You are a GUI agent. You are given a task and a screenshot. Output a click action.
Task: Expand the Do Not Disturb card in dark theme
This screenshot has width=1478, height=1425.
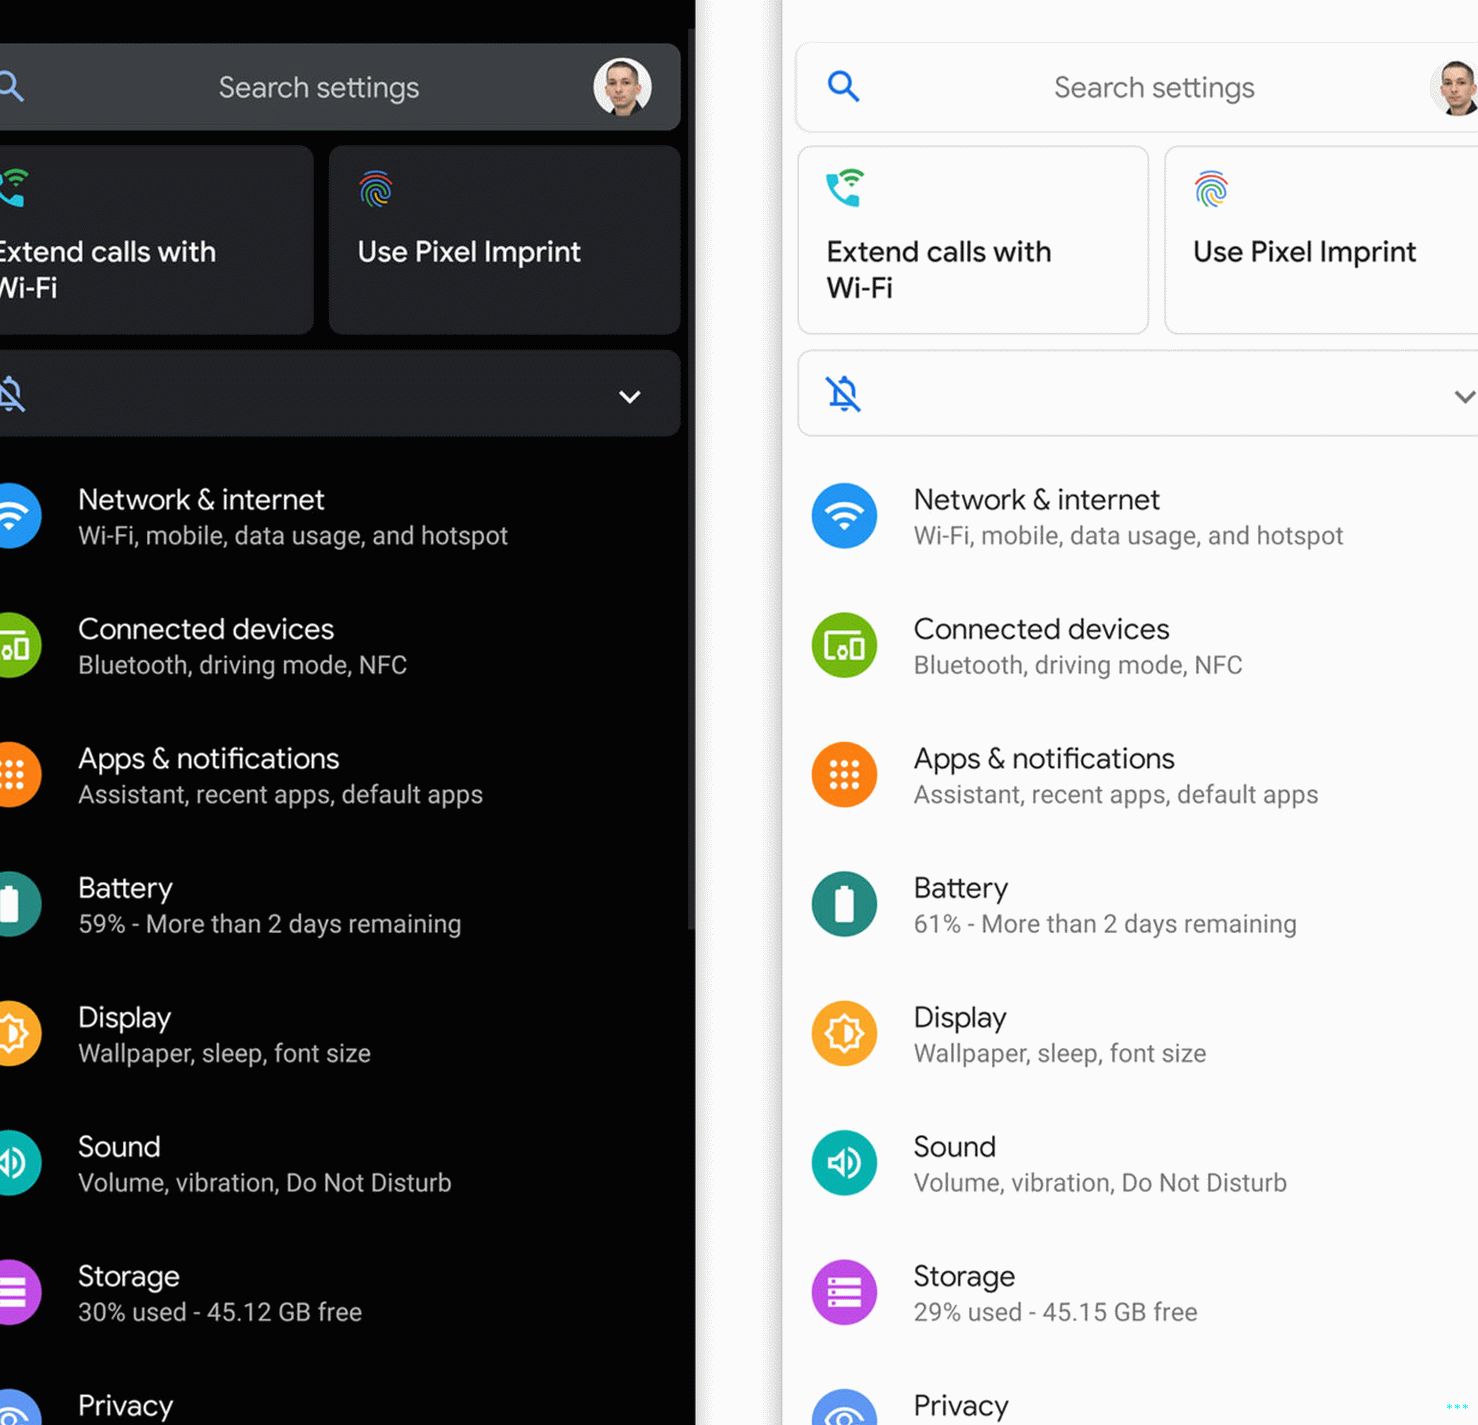click(x=629, y=397)
